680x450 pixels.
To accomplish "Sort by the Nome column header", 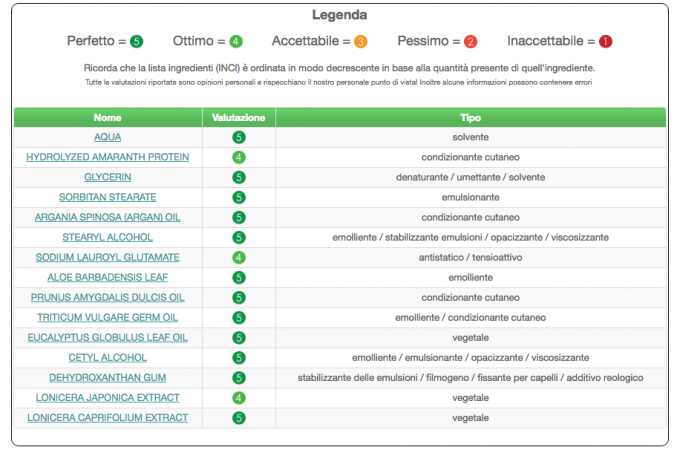I will [x=108, y=117].
